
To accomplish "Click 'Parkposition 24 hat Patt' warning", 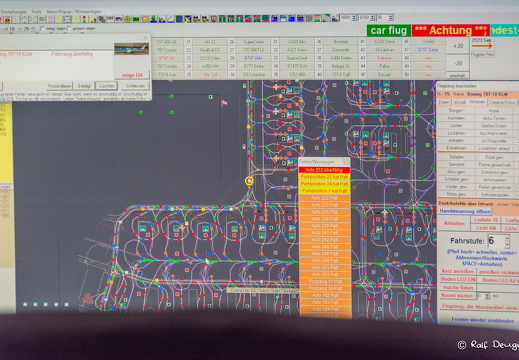I will (x=324, y=184).
